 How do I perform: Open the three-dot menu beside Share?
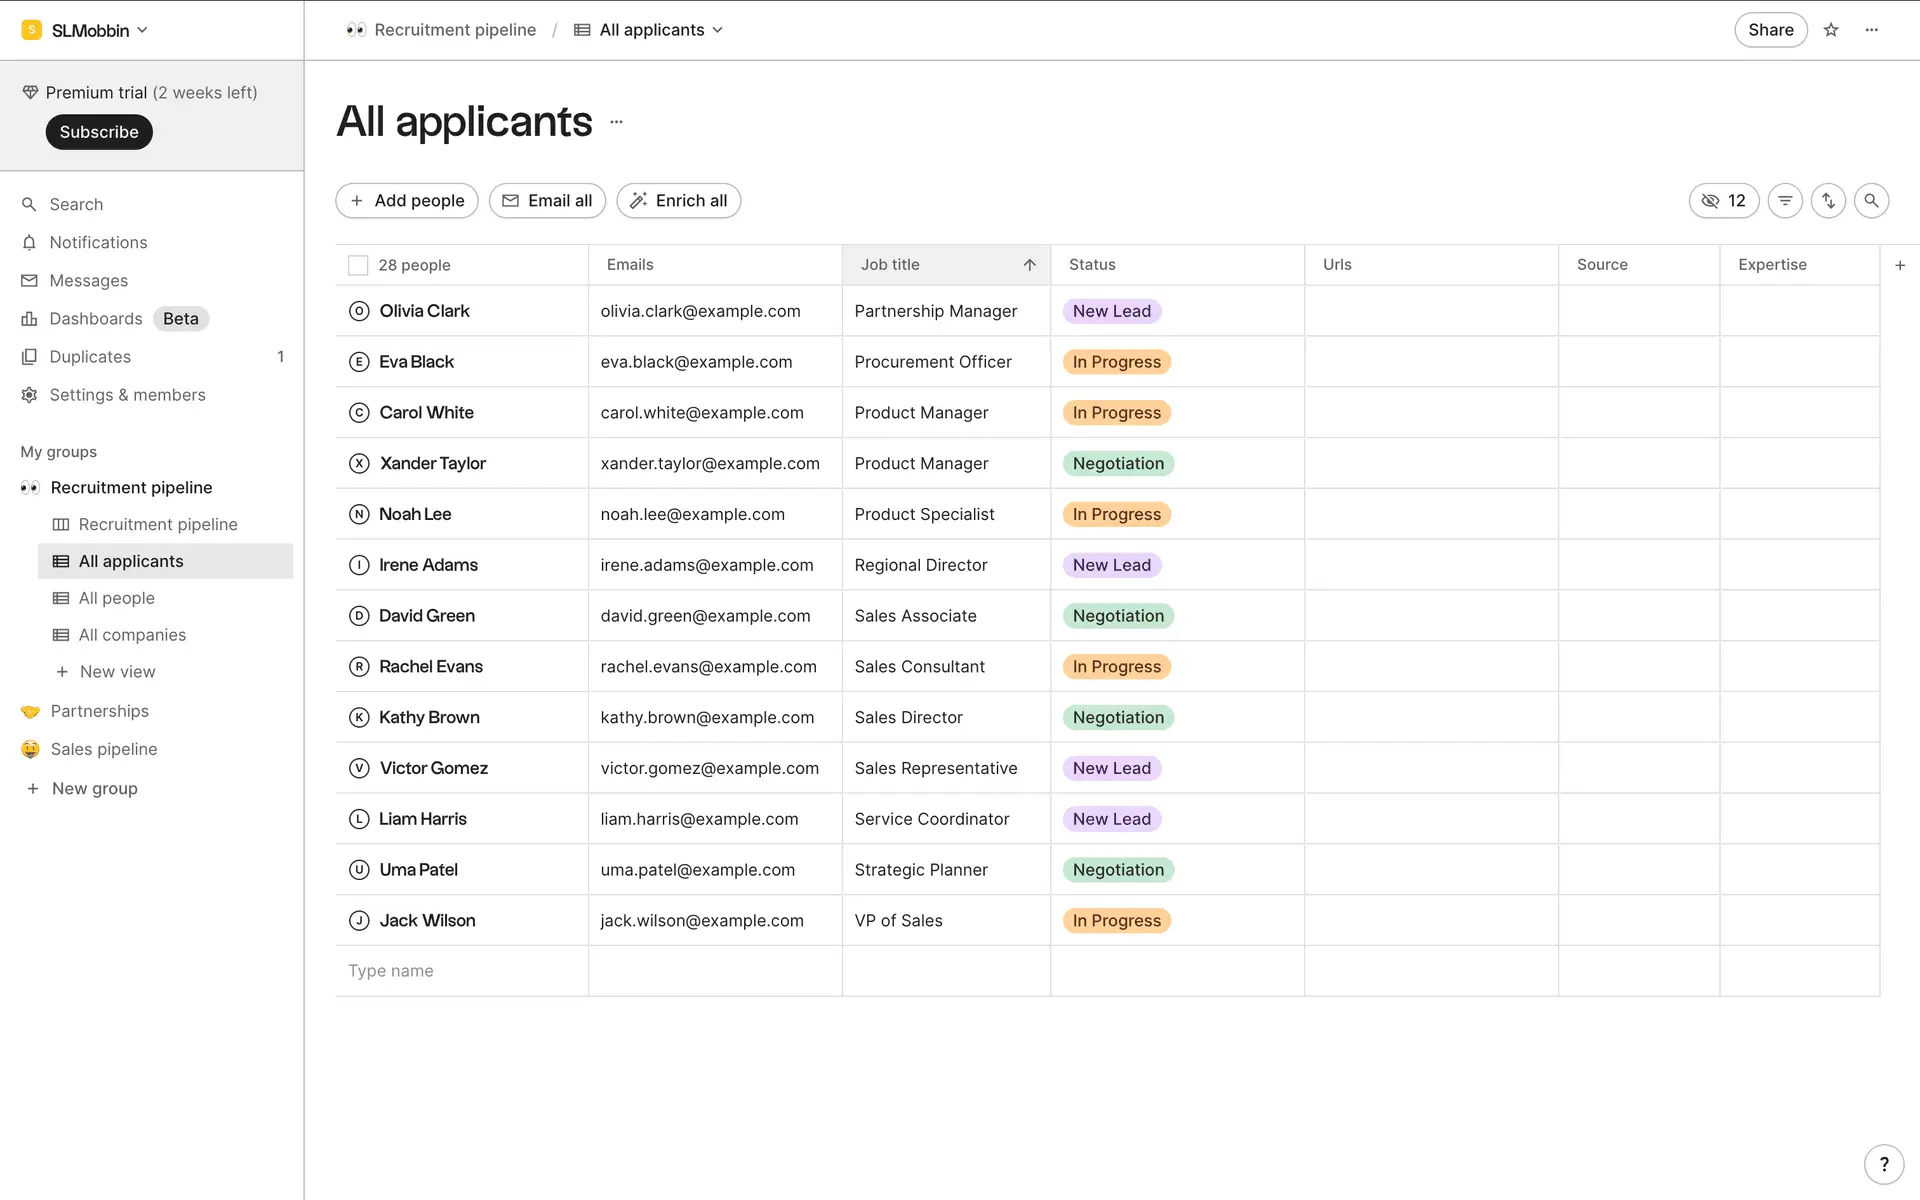pos(1872,30)
